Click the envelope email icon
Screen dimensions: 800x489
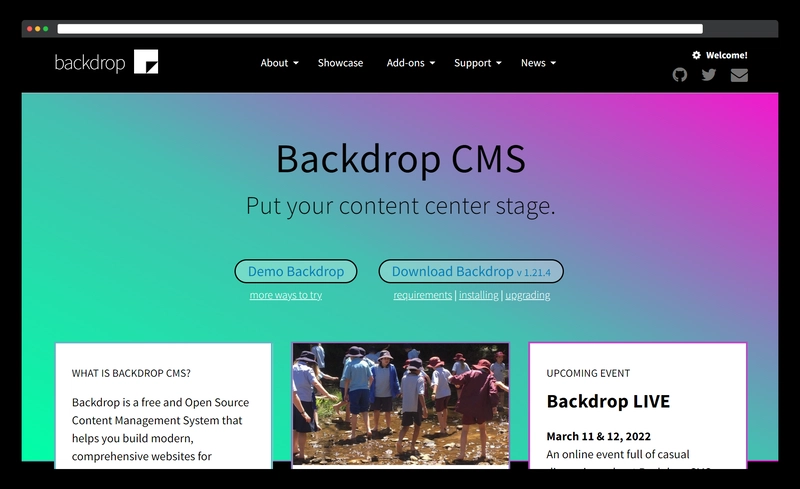click(739, 75)
